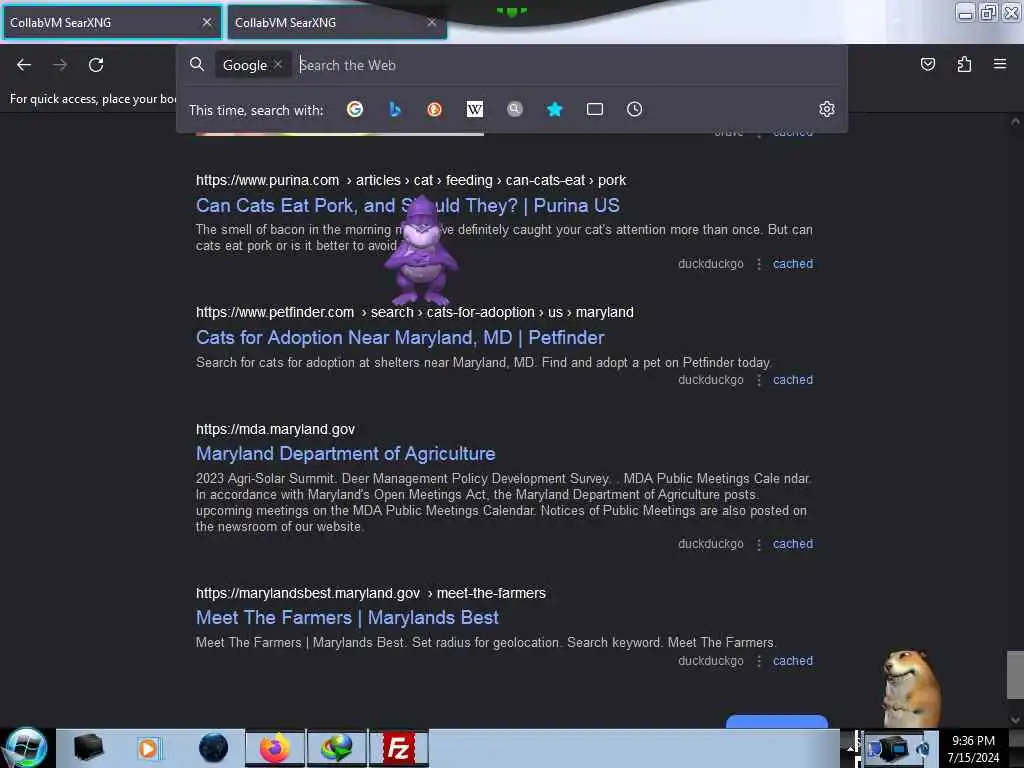Click duckduckgo engine label on Purina result
This screenshot has width=1024, height=768.
(x=711, y=264)
